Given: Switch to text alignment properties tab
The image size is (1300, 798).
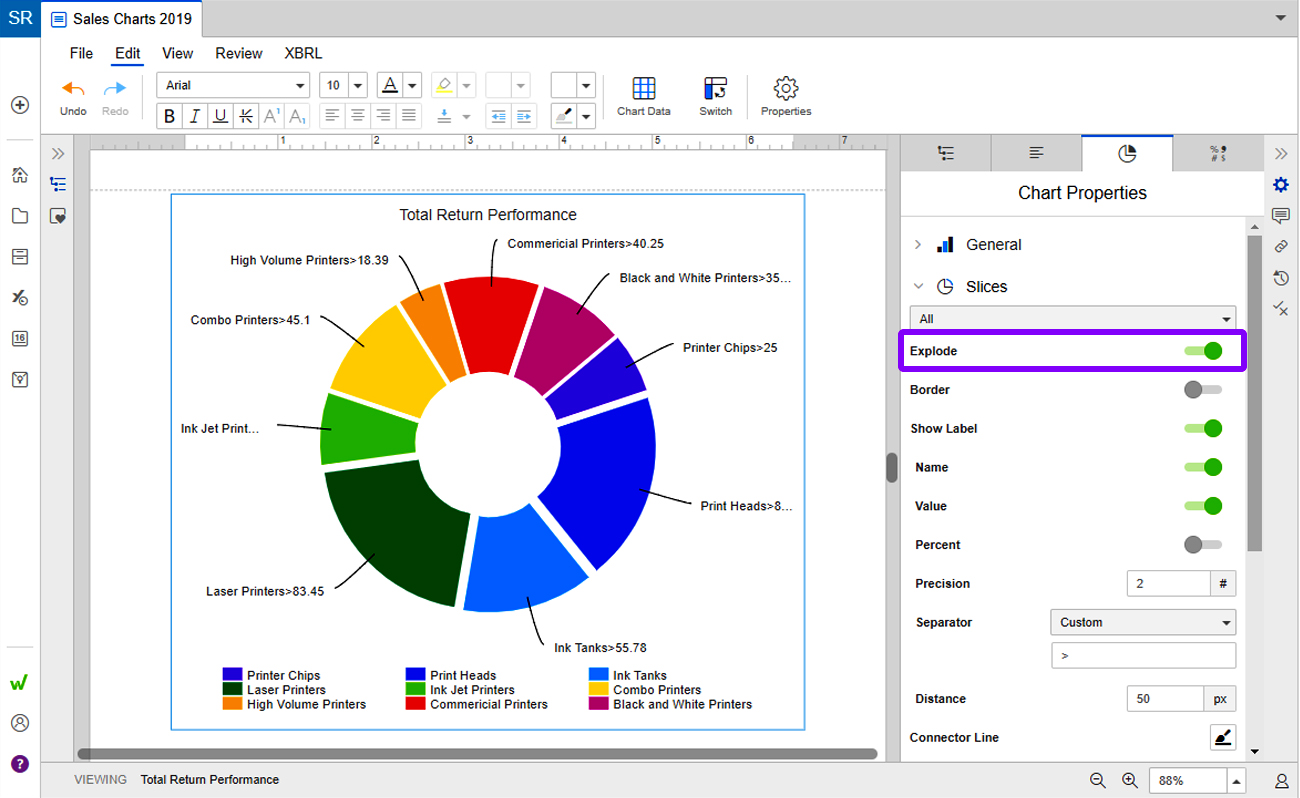Looking at the screenshot, I should pos(1036,153).
